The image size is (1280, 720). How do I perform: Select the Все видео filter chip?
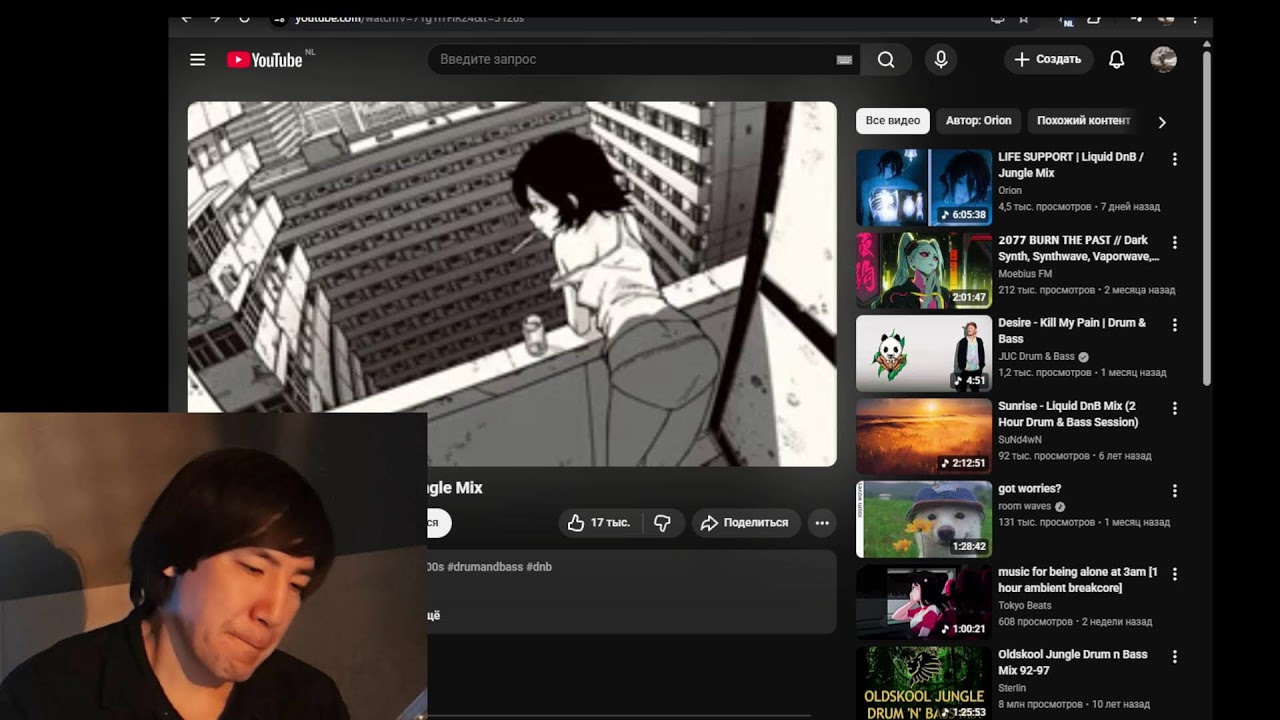coord(892,121)
